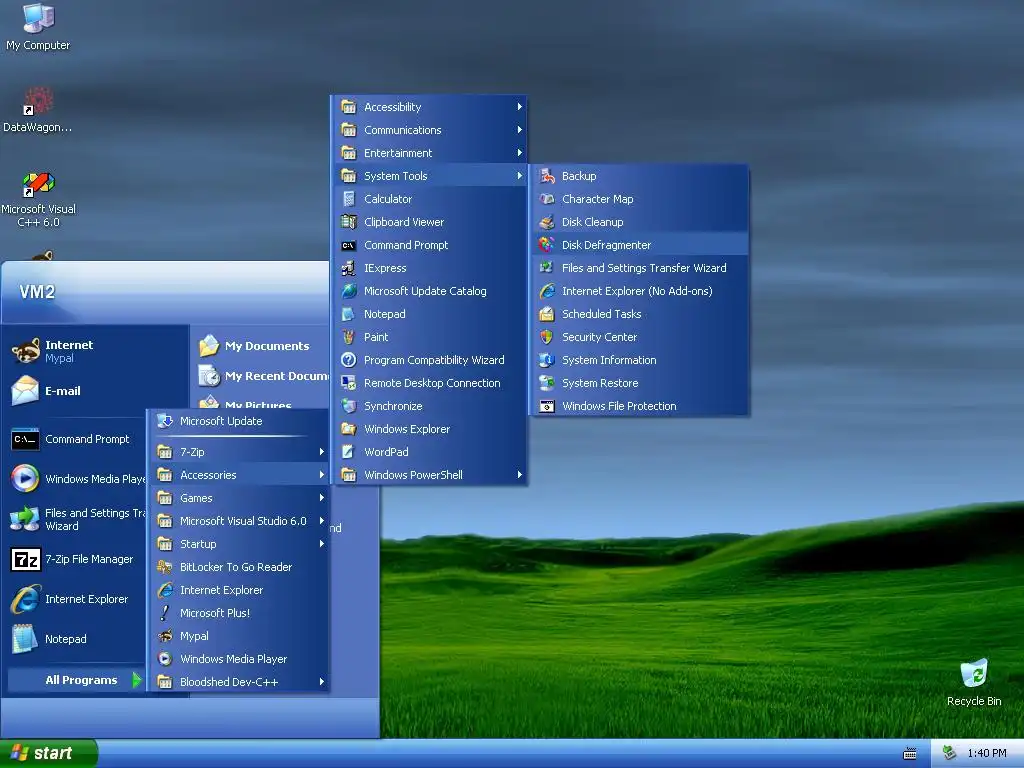Open the Disk Defragmenter icon in System Tools
The height and width of the screenshot is (768, 1024).
click(547, 245)
